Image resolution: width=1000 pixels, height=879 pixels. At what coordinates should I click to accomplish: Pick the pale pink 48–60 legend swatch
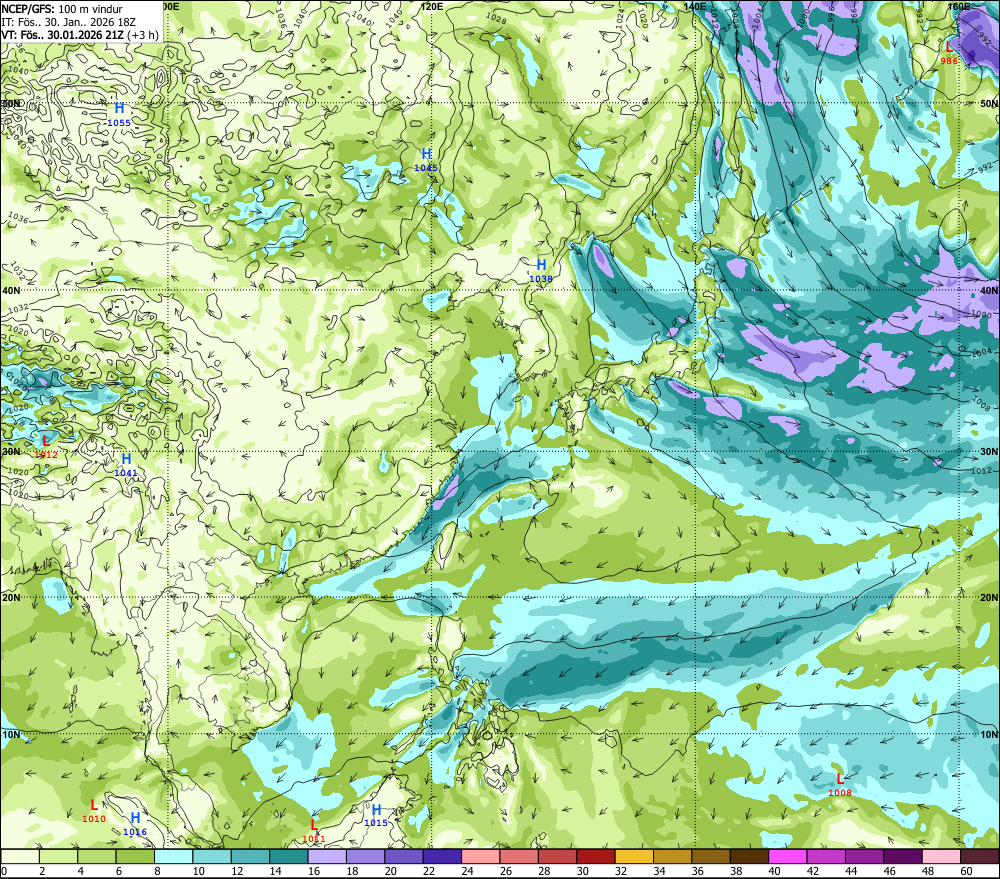point(941,857)
